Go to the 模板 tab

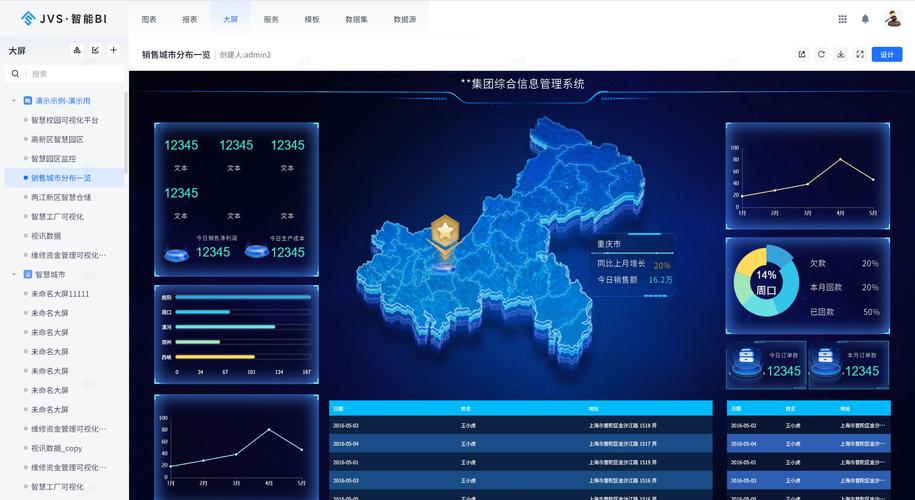(x=312, y=19)
